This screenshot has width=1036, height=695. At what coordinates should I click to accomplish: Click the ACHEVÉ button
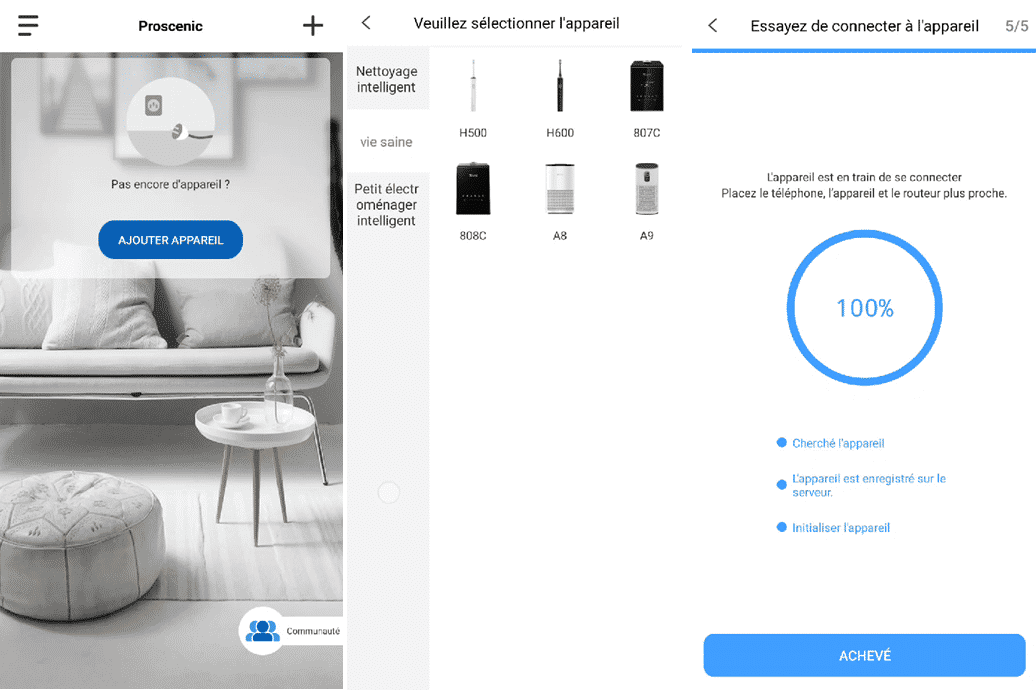pos(864,655)
